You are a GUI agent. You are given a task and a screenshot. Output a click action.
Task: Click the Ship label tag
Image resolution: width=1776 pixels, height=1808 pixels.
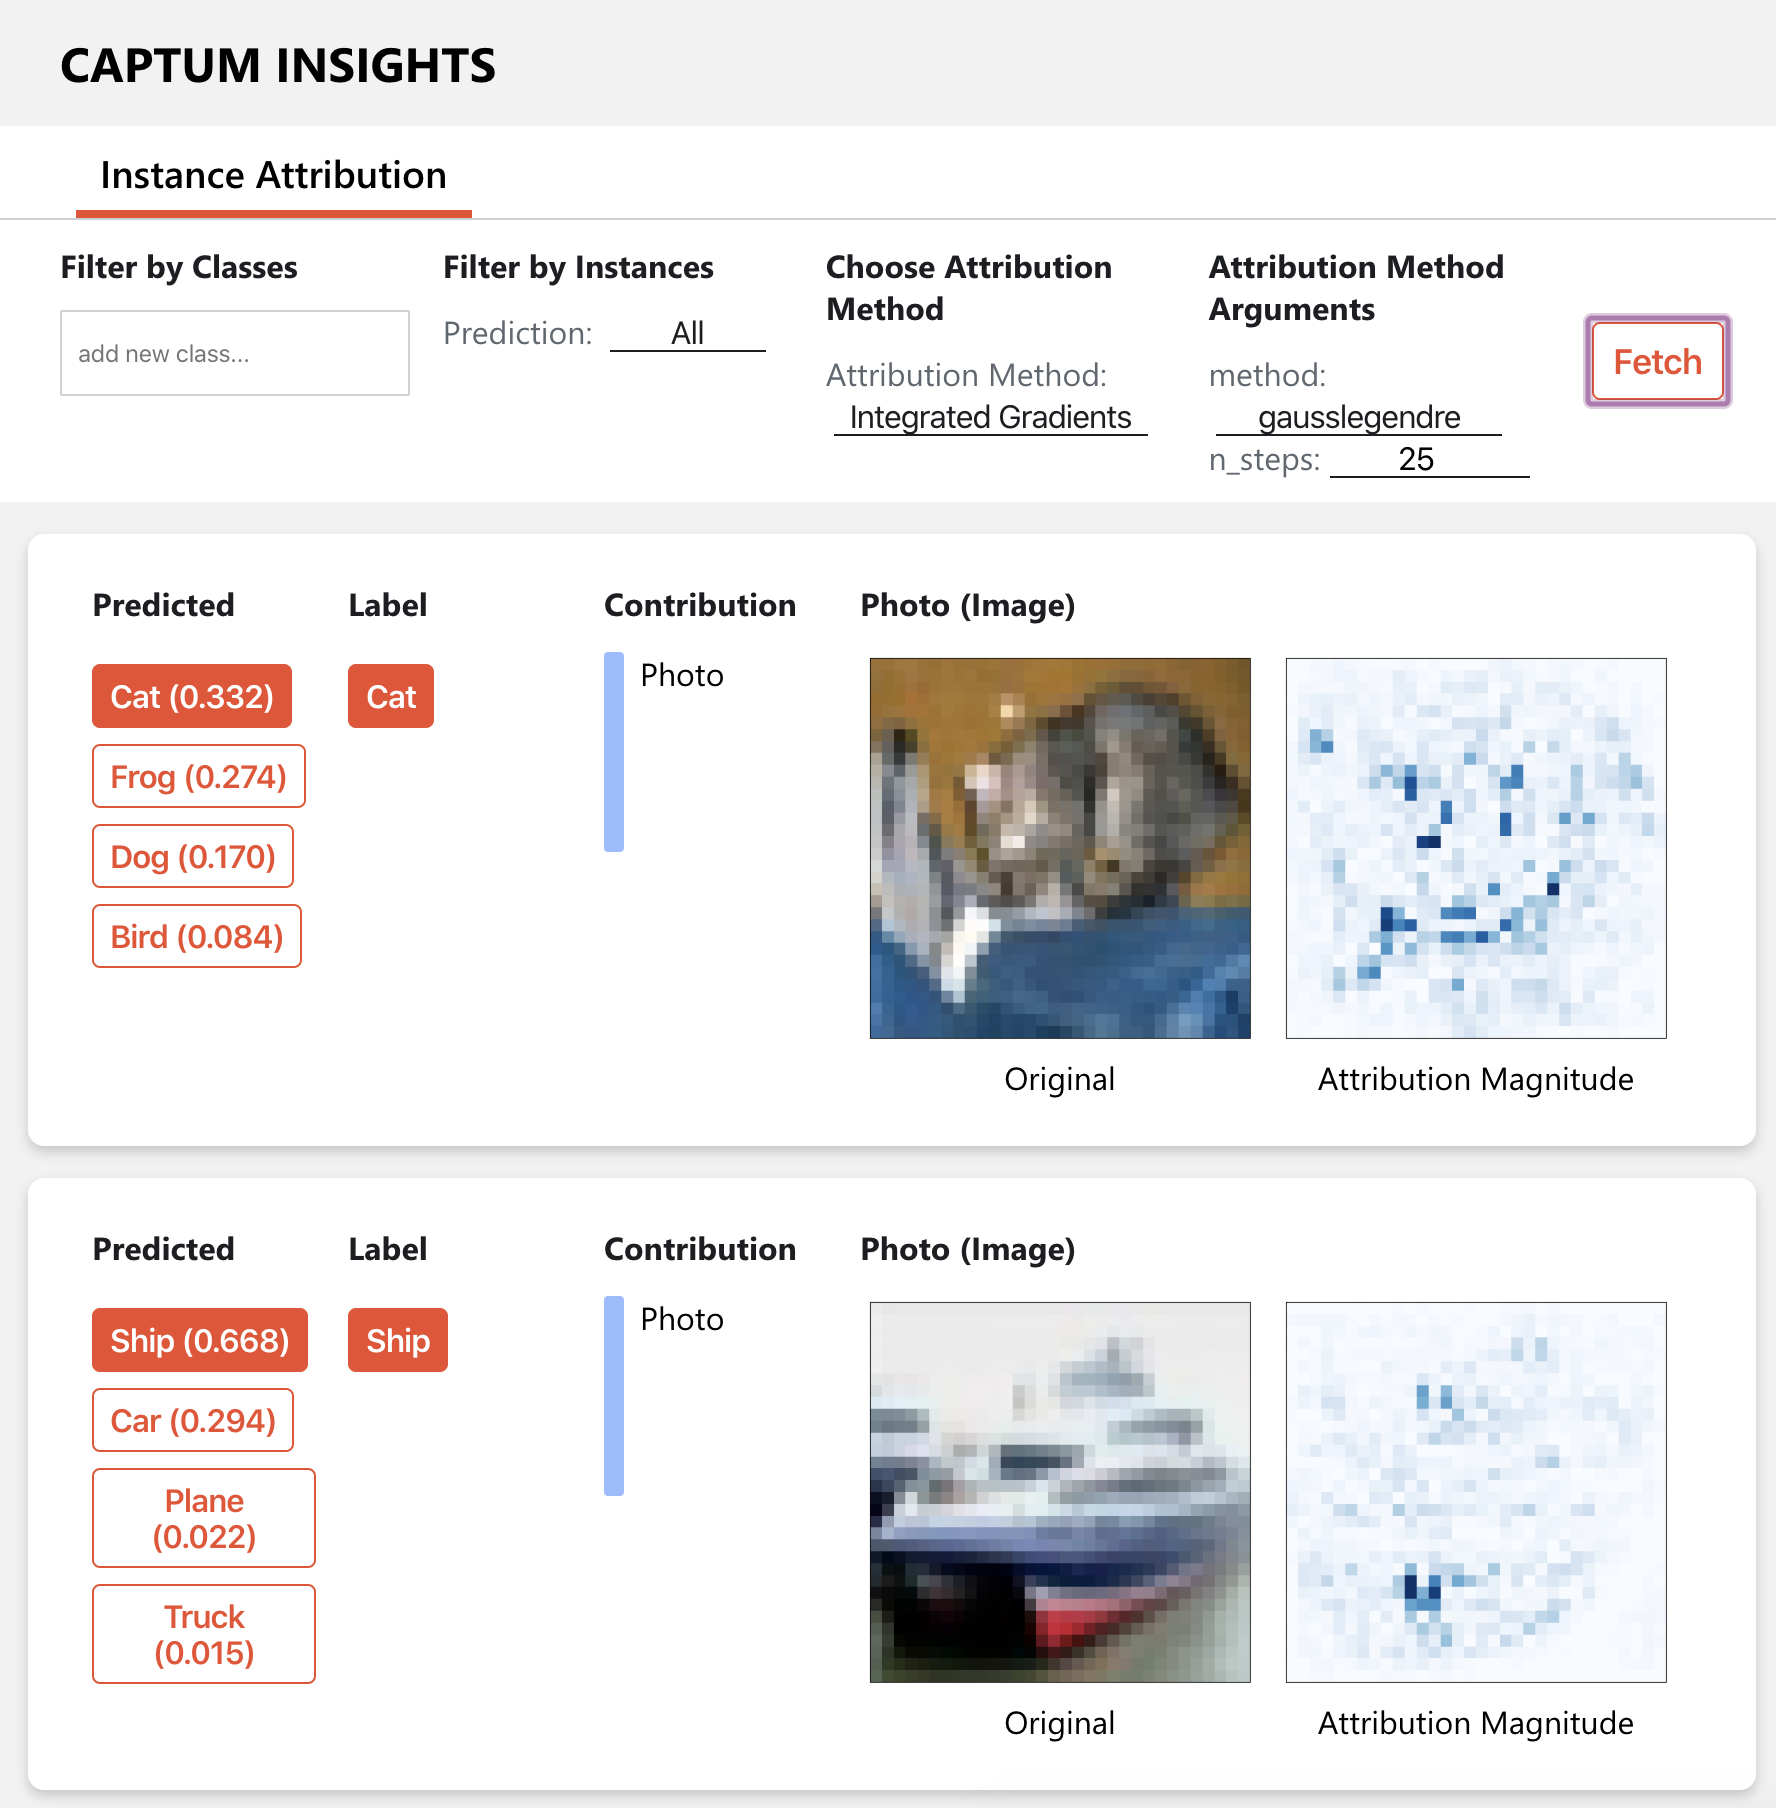[x=397, y=1340]
